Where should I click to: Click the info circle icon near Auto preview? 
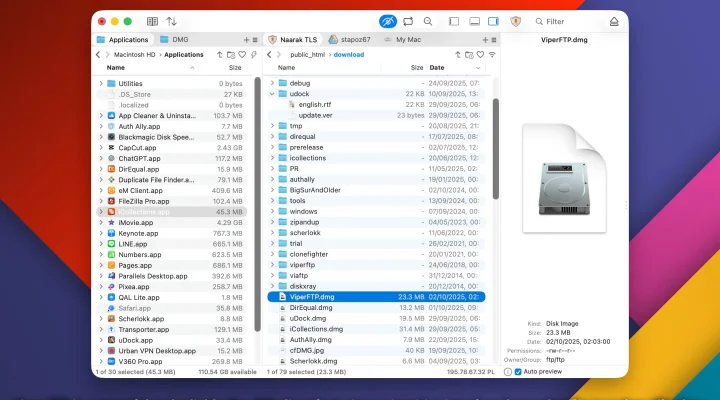pyautogui.click(x=508, y=372)
